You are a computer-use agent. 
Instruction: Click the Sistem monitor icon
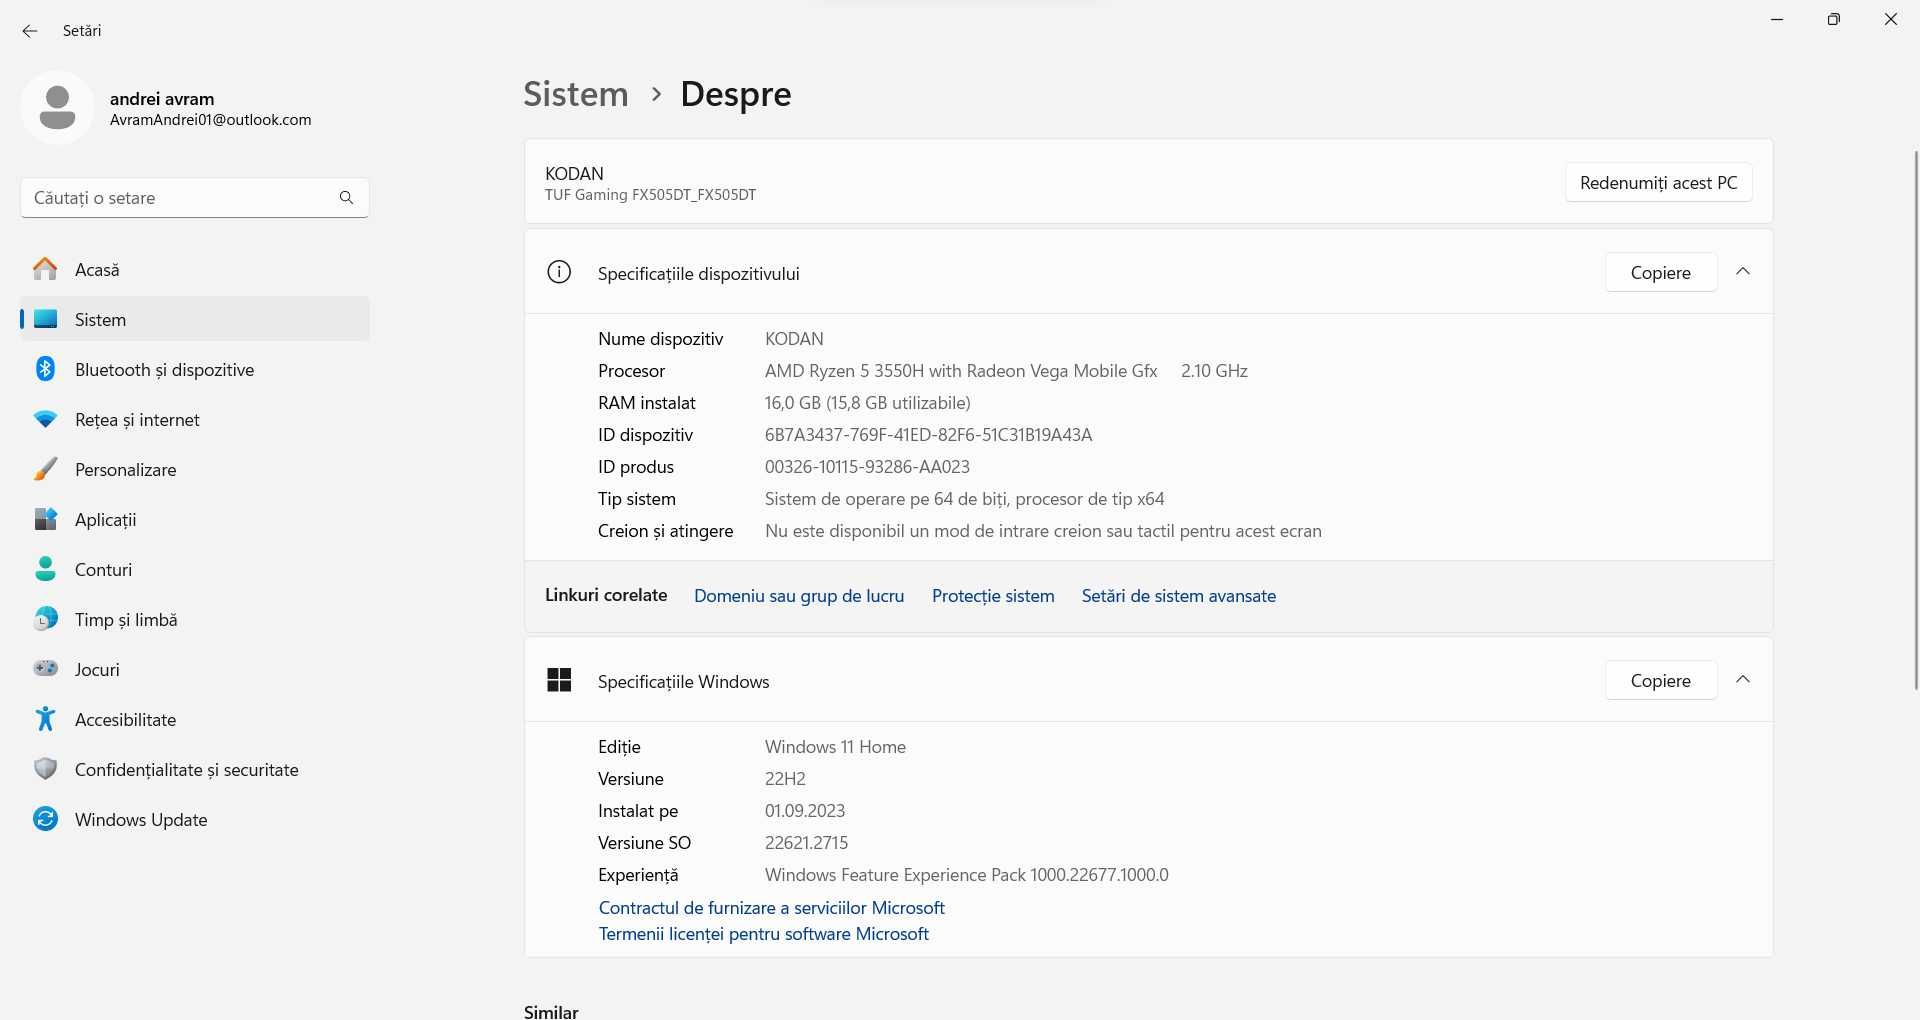(x=45, y=319)
